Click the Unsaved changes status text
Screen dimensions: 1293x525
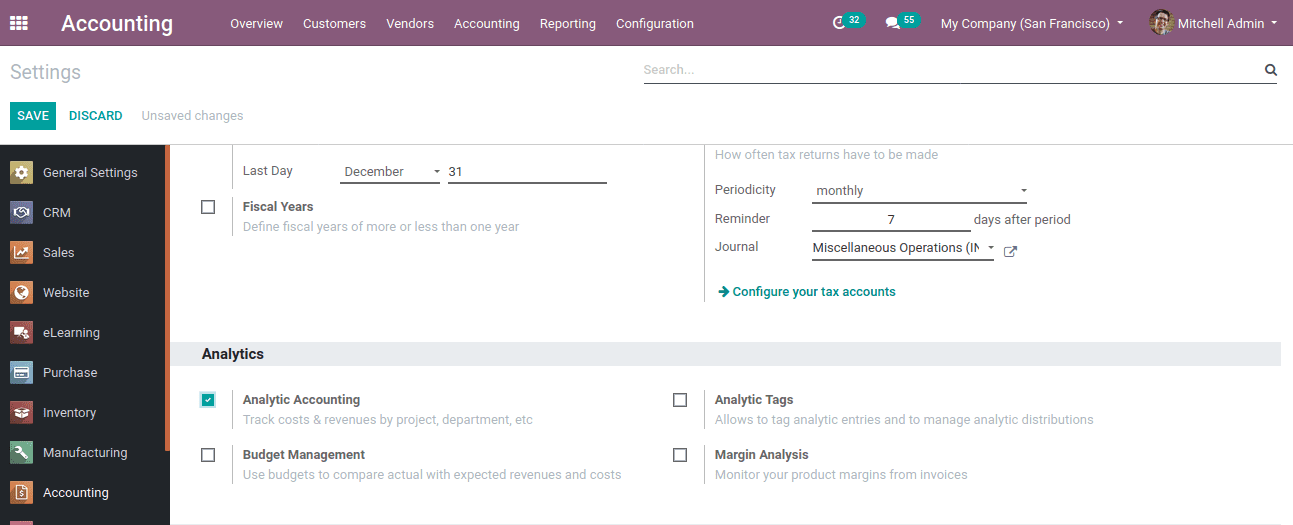[192, 116]
